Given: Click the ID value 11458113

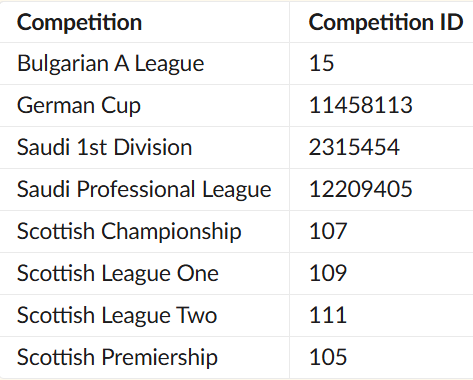Looking at the screenshot, I should click(361, 105).
